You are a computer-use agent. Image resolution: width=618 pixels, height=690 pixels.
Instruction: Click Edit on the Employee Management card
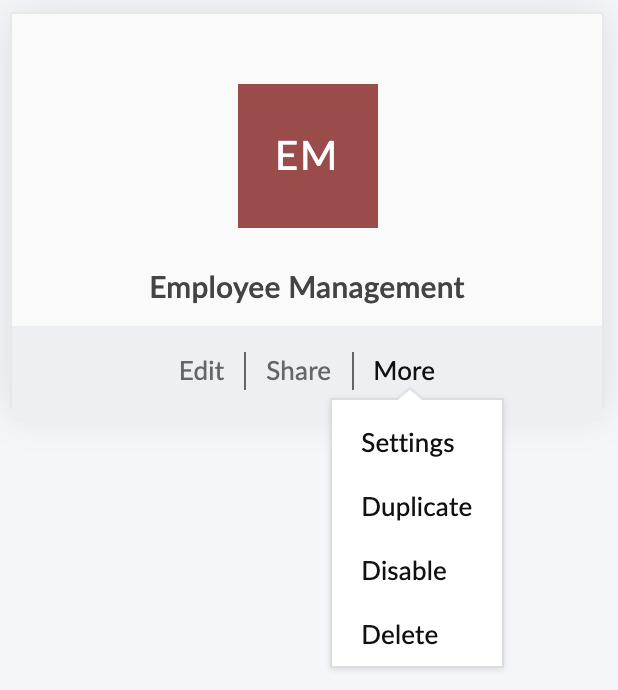tap(201, 371)
